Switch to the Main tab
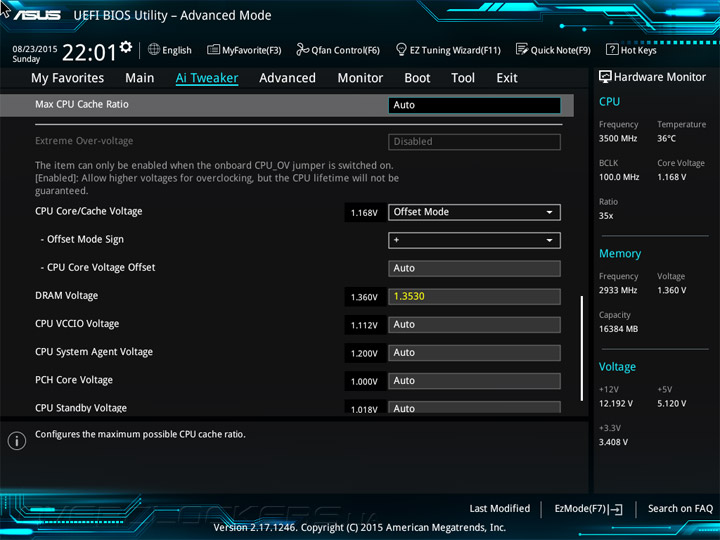Screen dimensions: 720x540 pos(140,78)
